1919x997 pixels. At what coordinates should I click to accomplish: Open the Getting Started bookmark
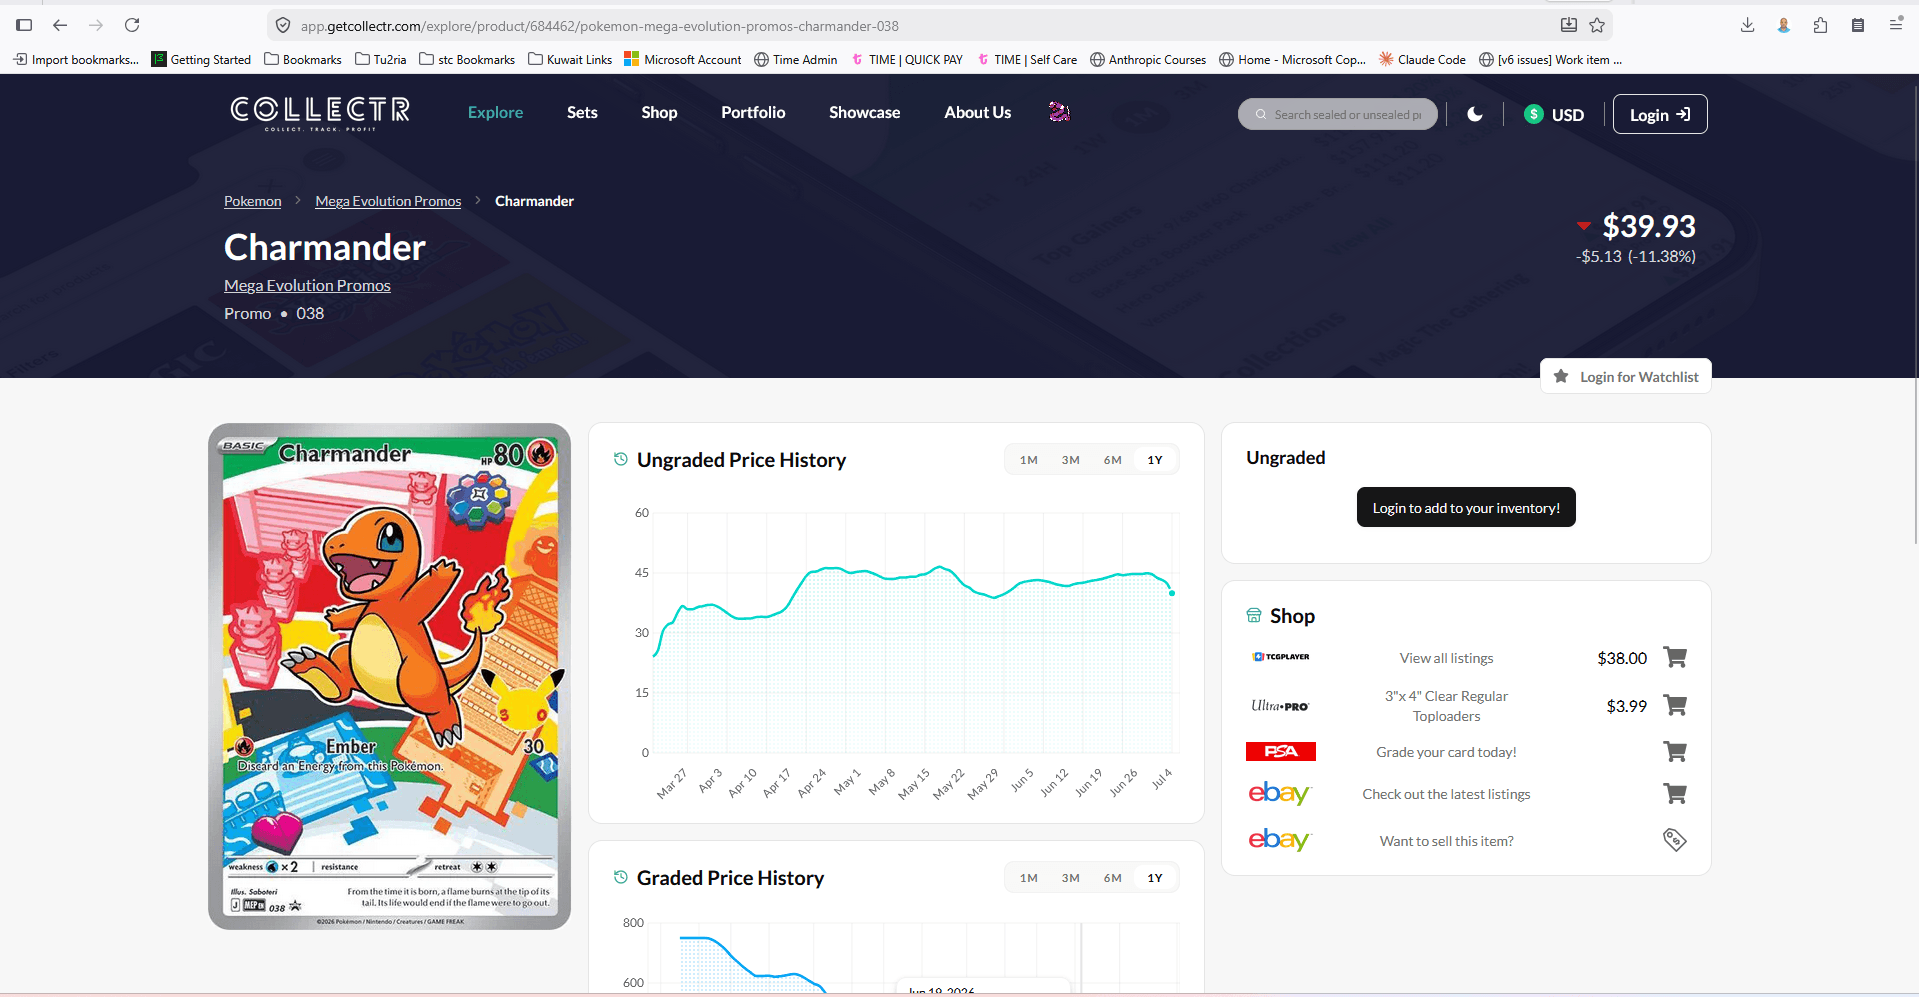[201, 59]
